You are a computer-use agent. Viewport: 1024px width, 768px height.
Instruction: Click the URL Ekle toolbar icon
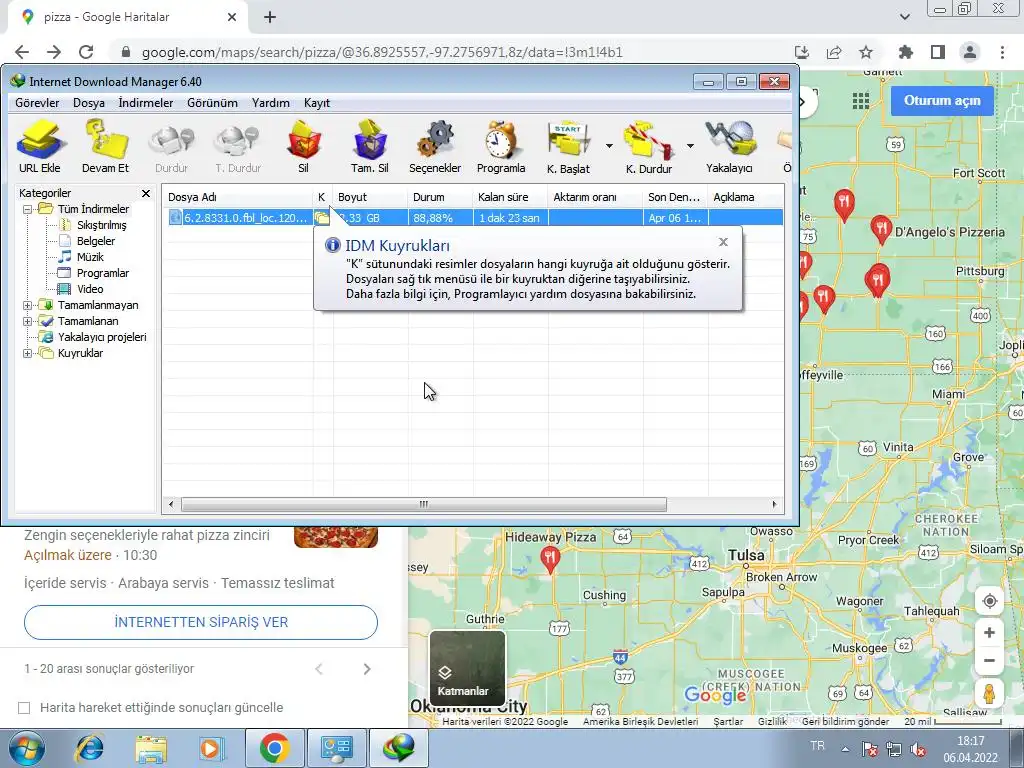click(40, 147)
